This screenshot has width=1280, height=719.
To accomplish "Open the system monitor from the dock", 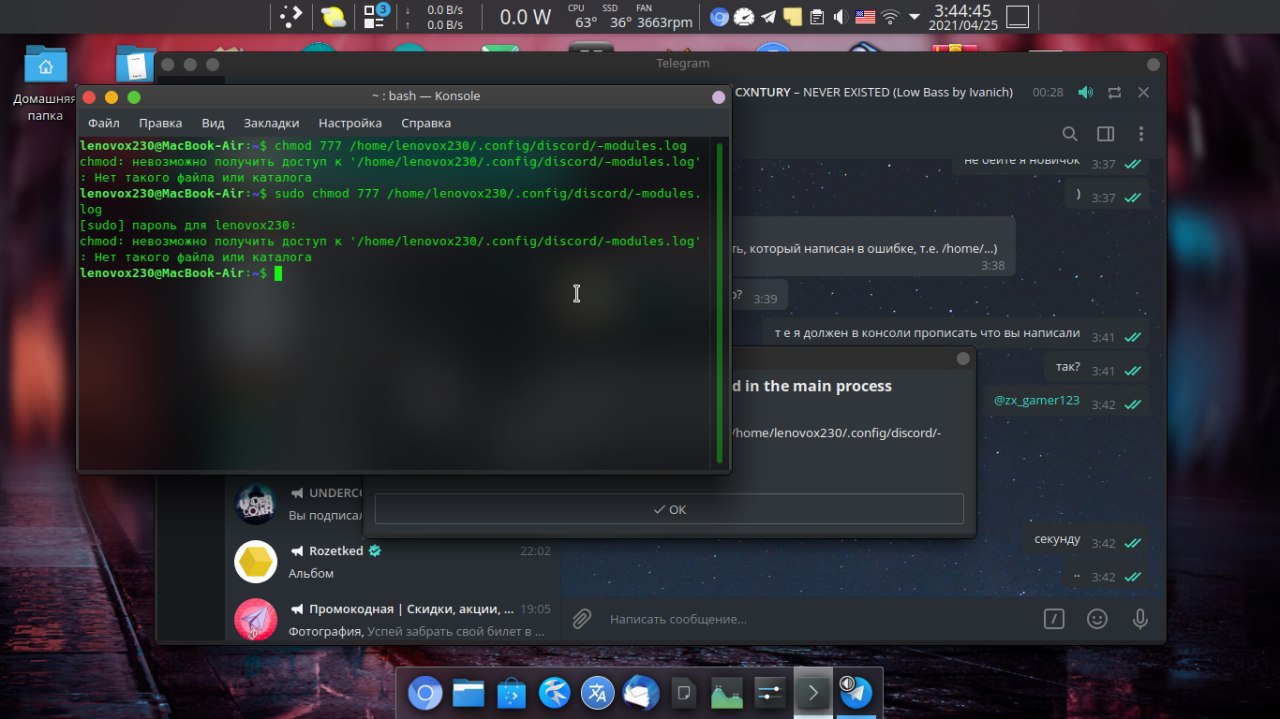I will 726,693.
